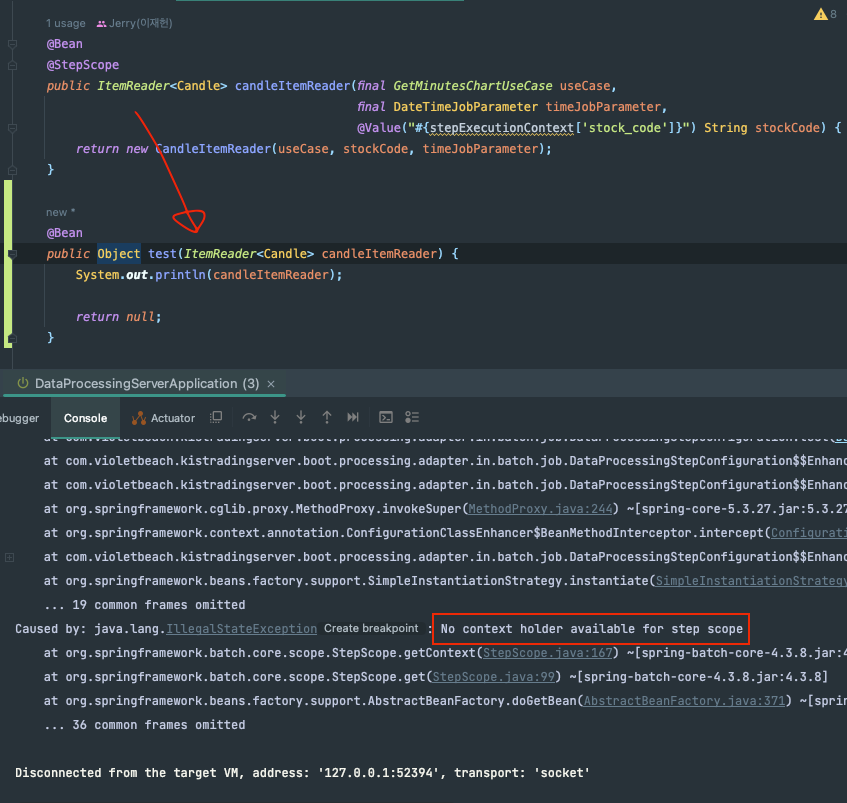Image resolution: width=847 pixels, height=803 pixels.
Task: Click the Trace Current Stream Chain icon
Action: [x=412, y=417]
